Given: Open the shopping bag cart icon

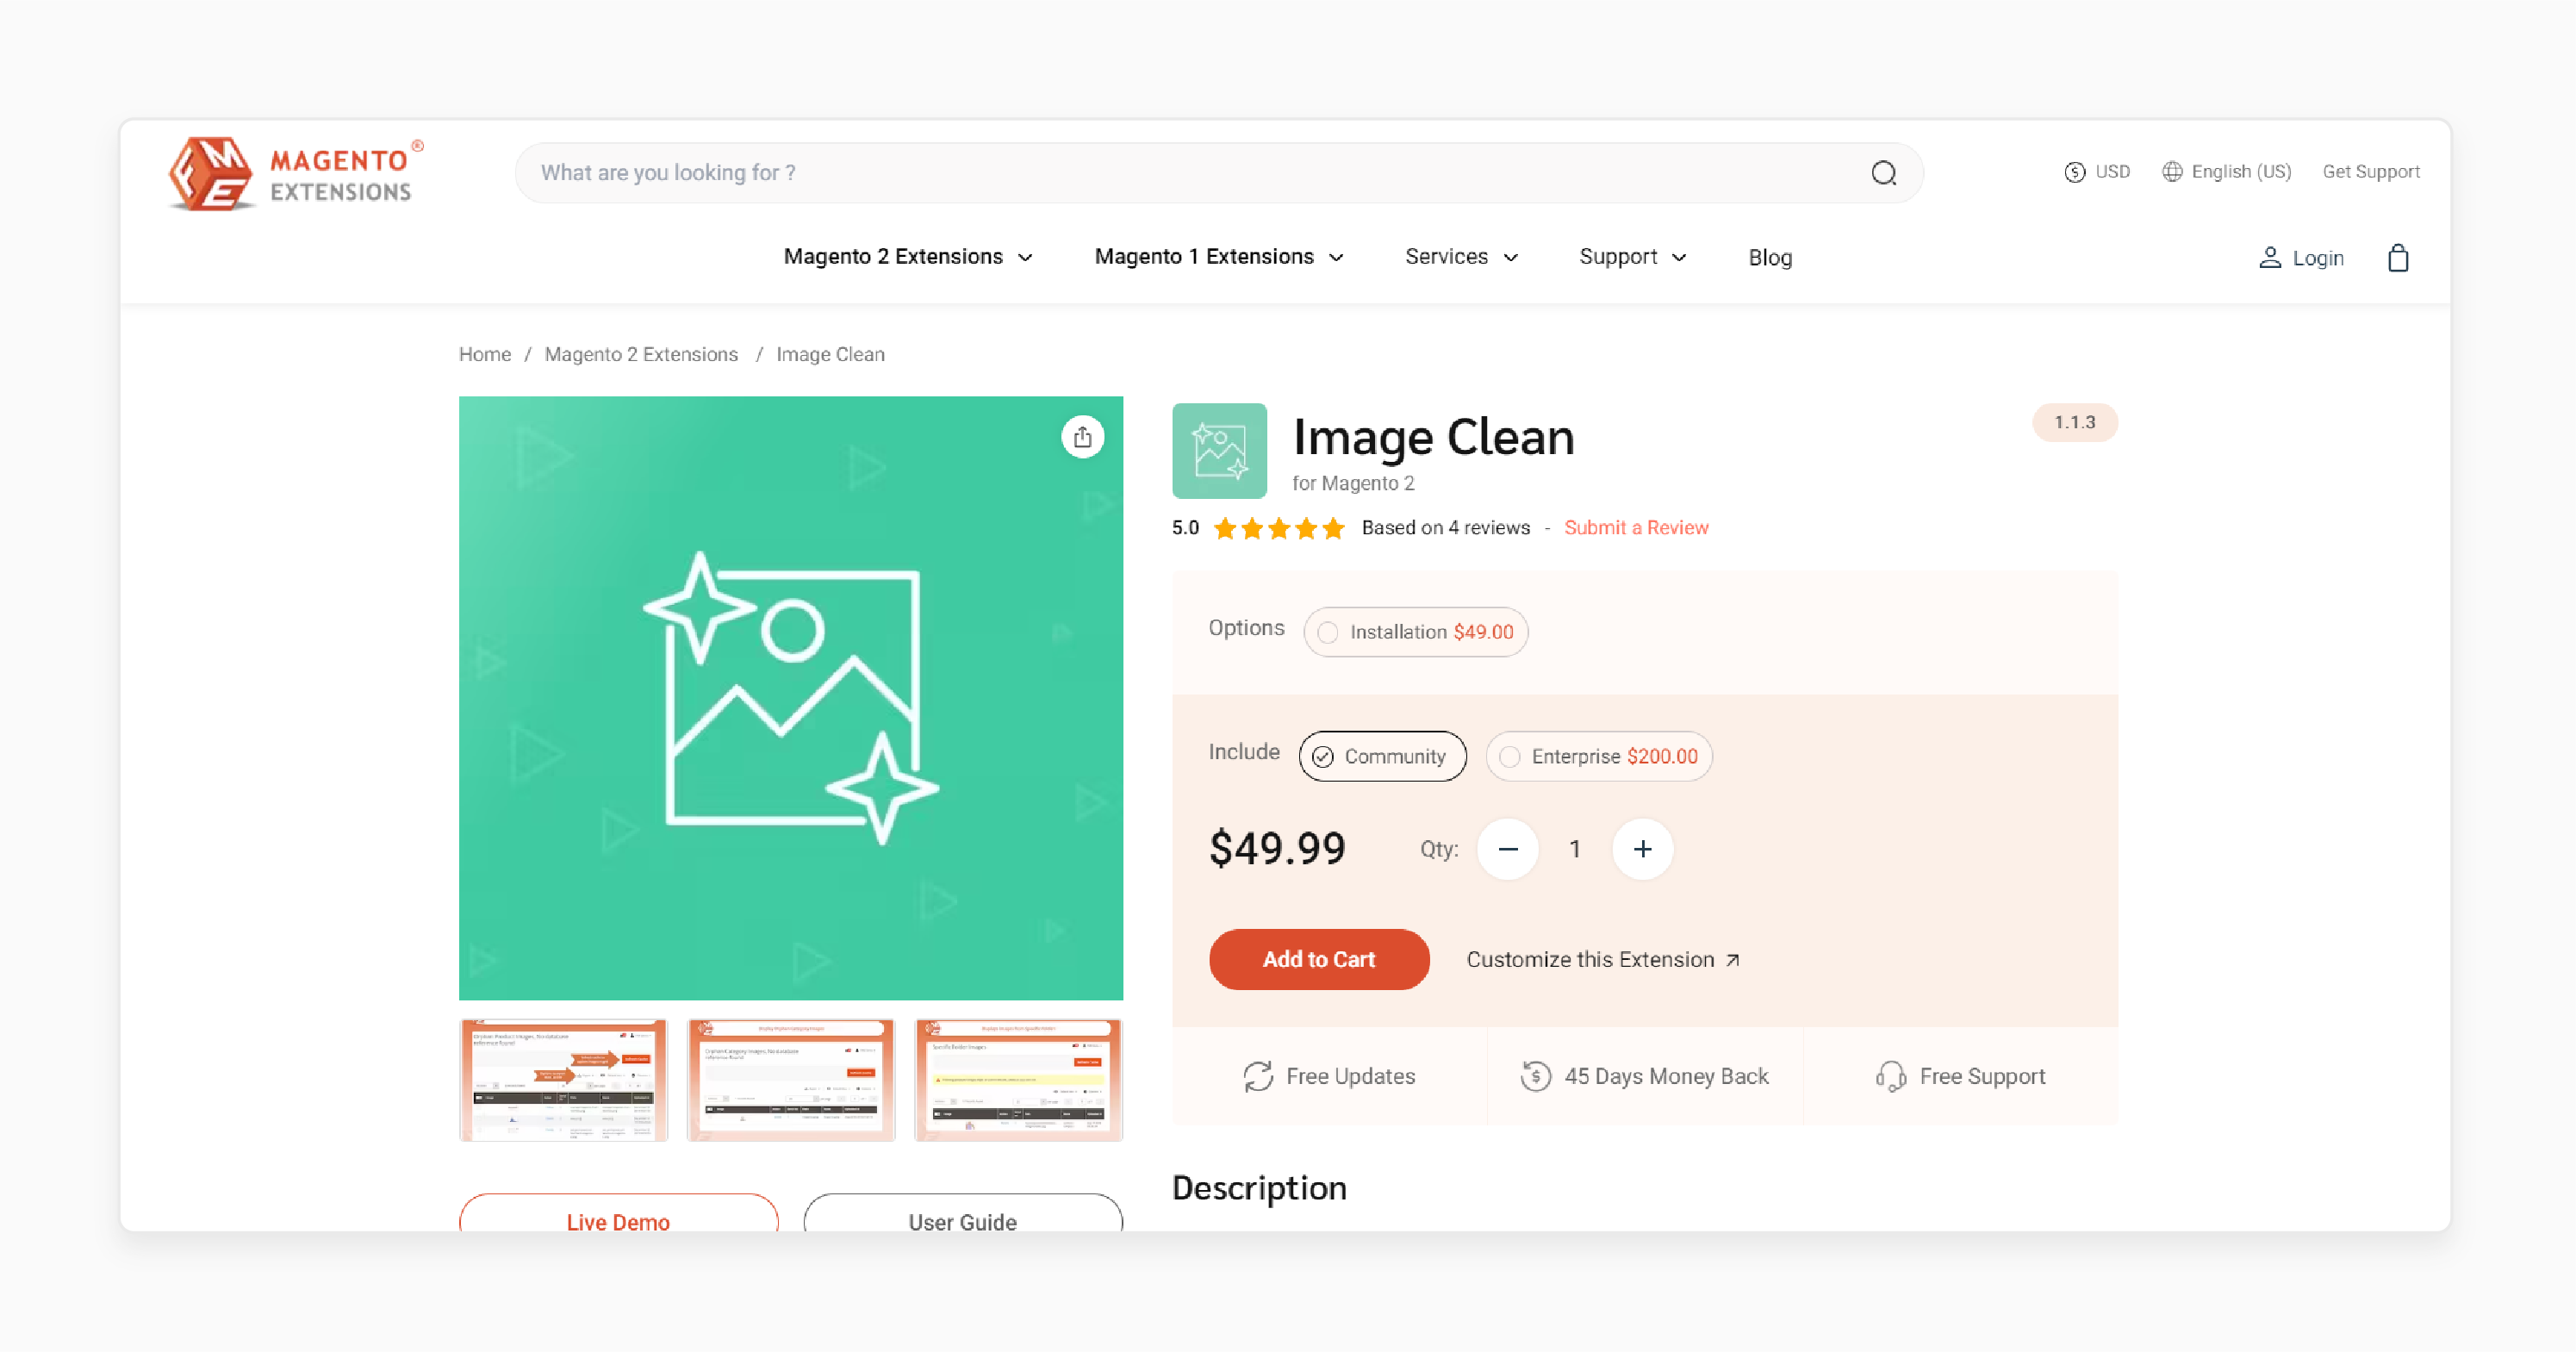Looking at the screenshot, I should [x=2397, y=258].
